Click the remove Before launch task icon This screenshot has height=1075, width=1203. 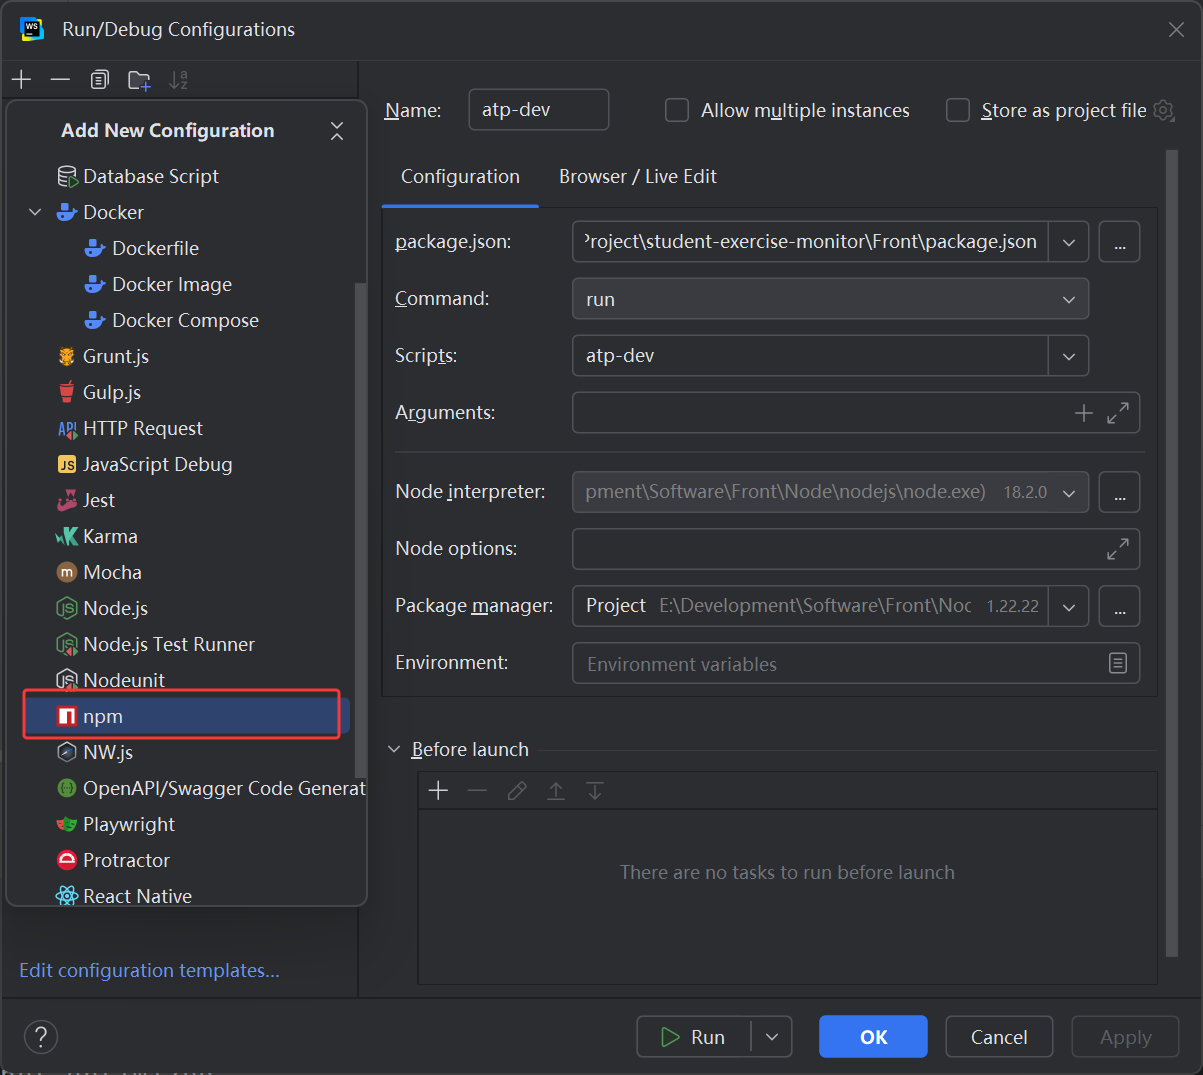[x=477, y=791]
